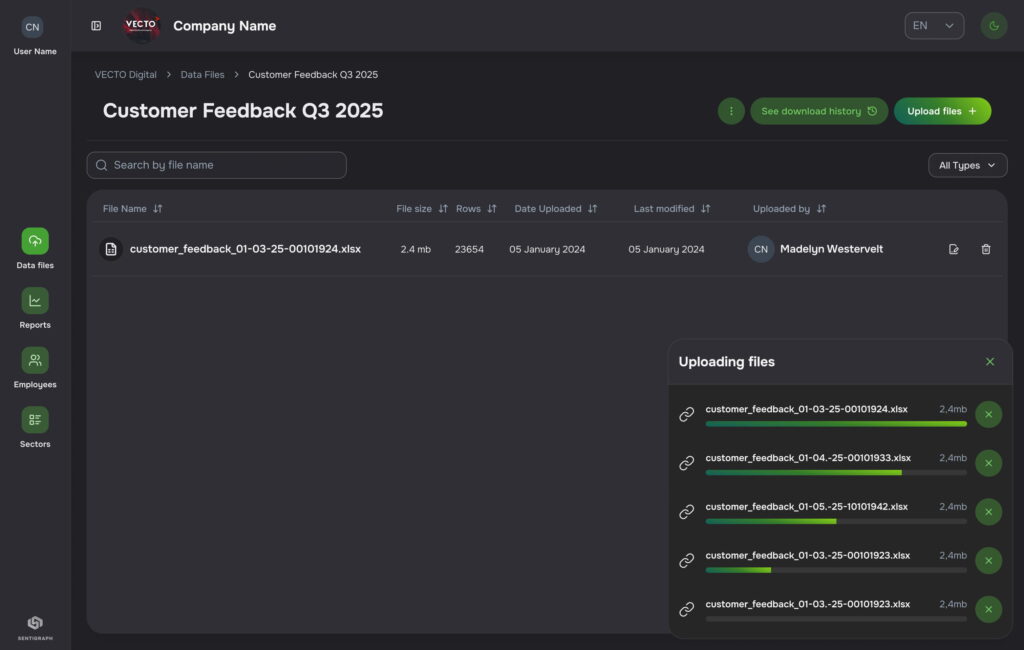Navigate to Data Files breadcrumb
1024x650 pixels.
tap(202, 75)
